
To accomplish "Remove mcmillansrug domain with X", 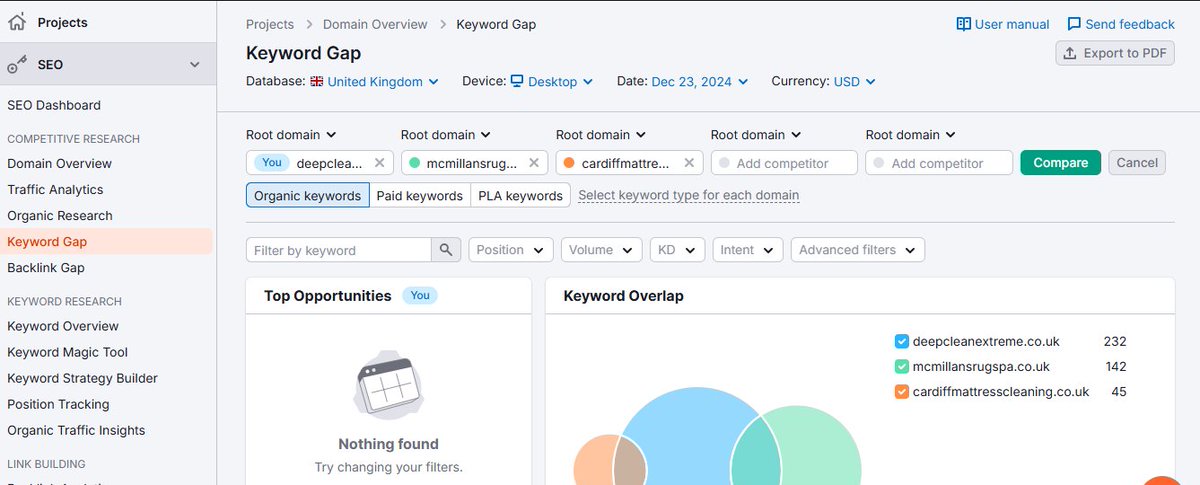I will pyautogui.click(x=534, y=163).
